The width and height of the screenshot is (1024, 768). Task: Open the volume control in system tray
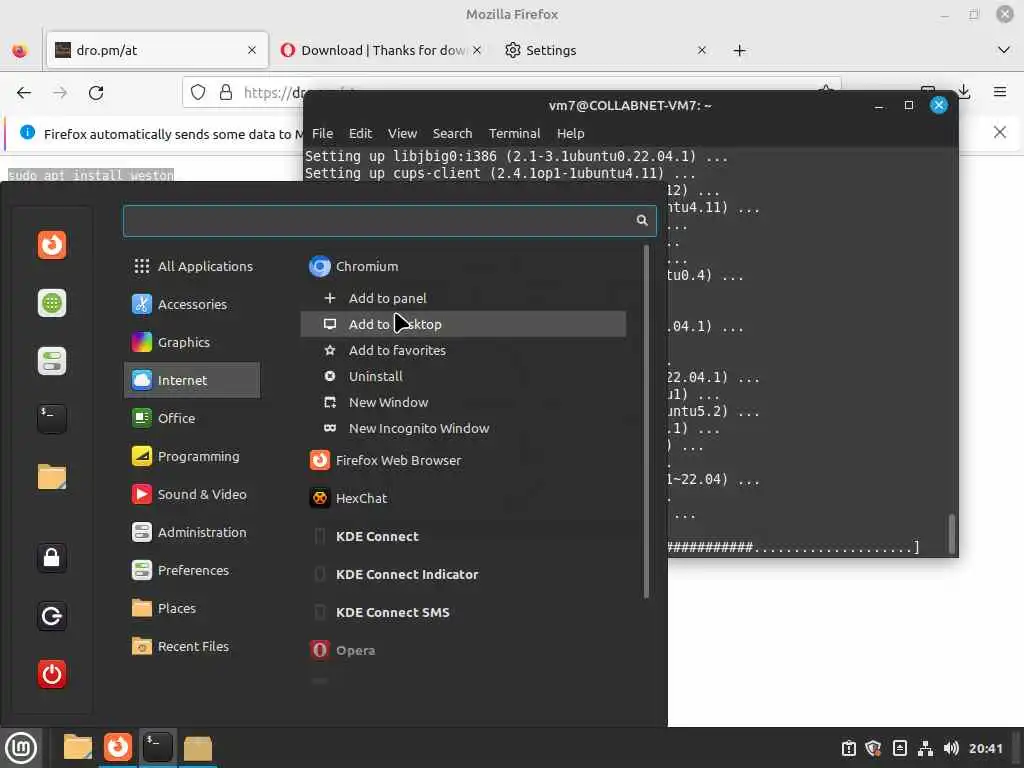(951, 748)
